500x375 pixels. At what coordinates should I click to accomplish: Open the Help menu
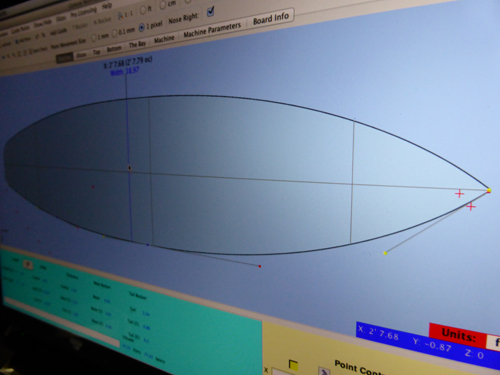point(107,6)
